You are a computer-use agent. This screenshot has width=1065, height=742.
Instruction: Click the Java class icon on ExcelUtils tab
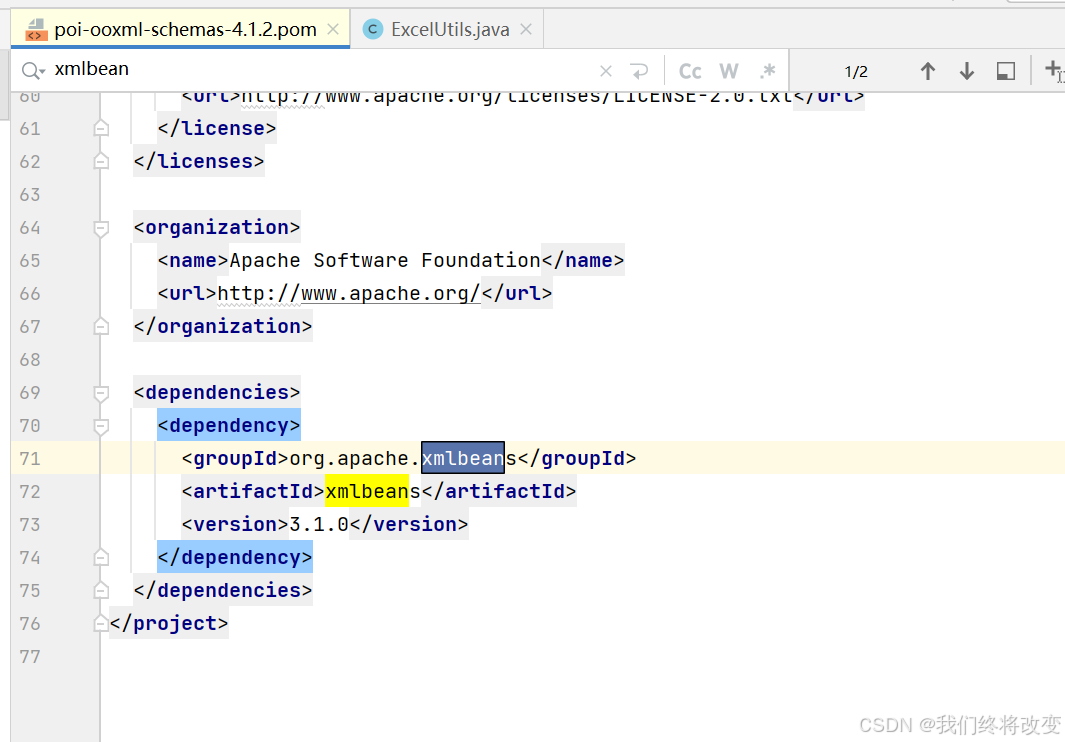pyautogui.click(x=371, y=29)
